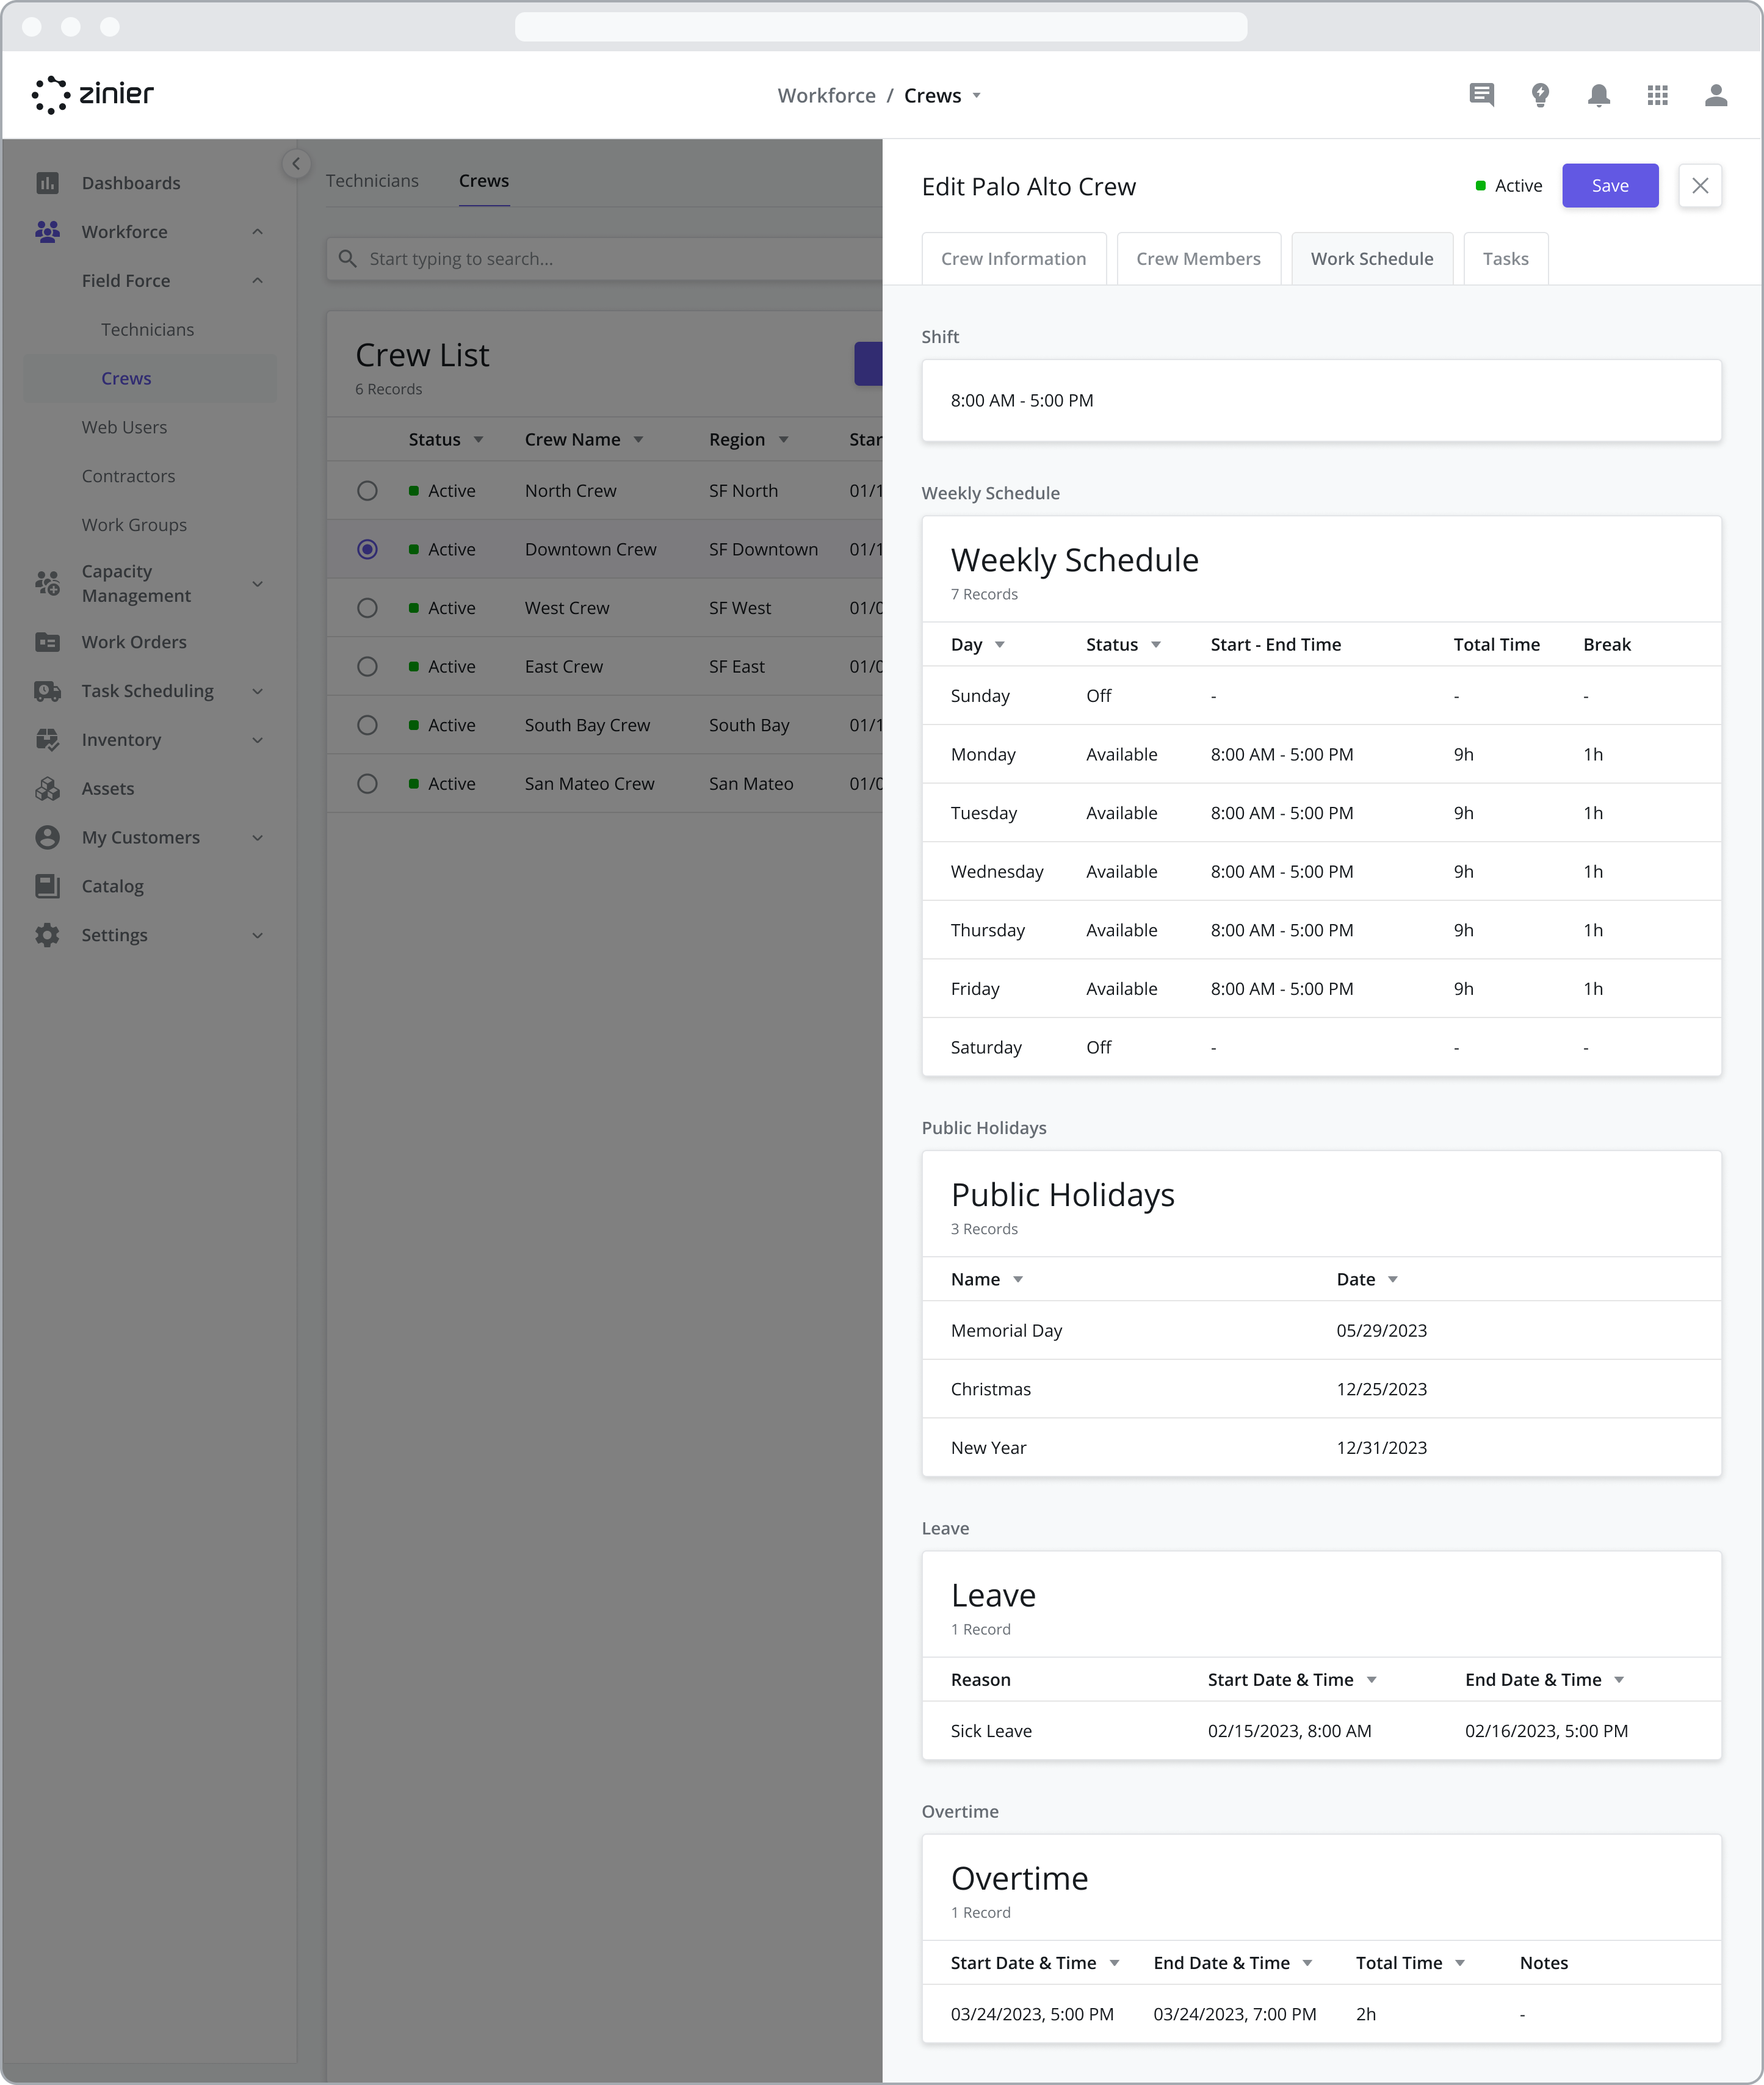The image size is (1764, 2085).
Task: Open Work Groups in the sidebar
Action: (x=134, y=525)
